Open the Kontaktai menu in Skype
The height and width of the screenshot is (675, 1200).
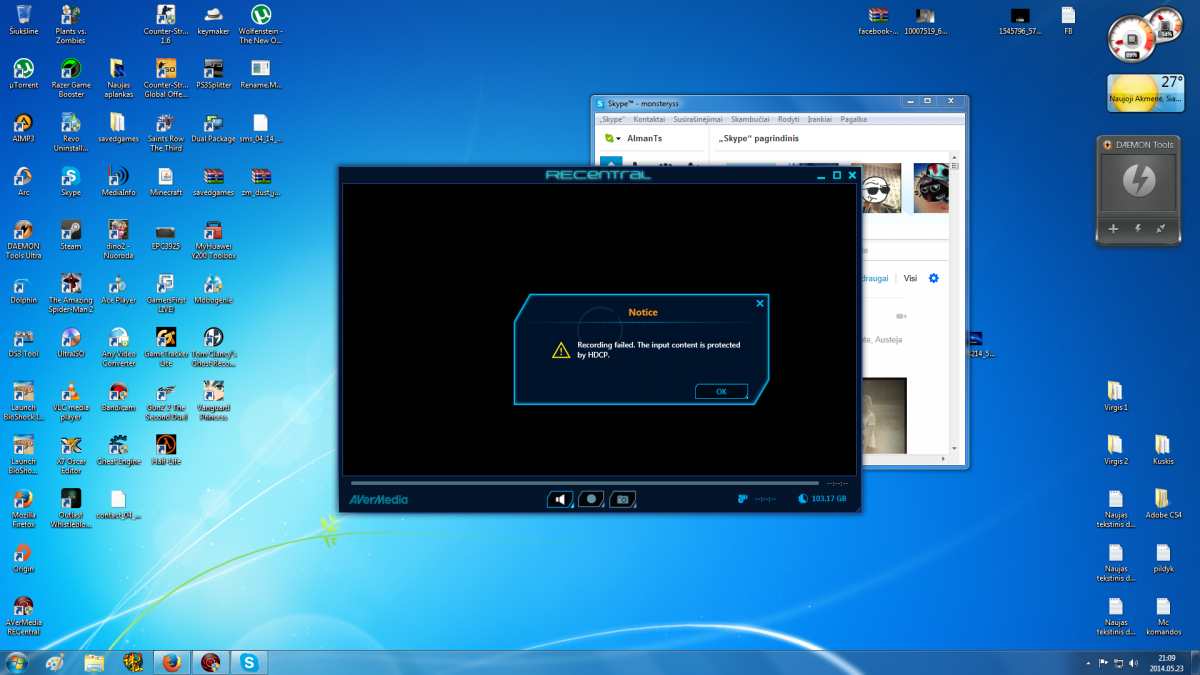coord(649,119)
